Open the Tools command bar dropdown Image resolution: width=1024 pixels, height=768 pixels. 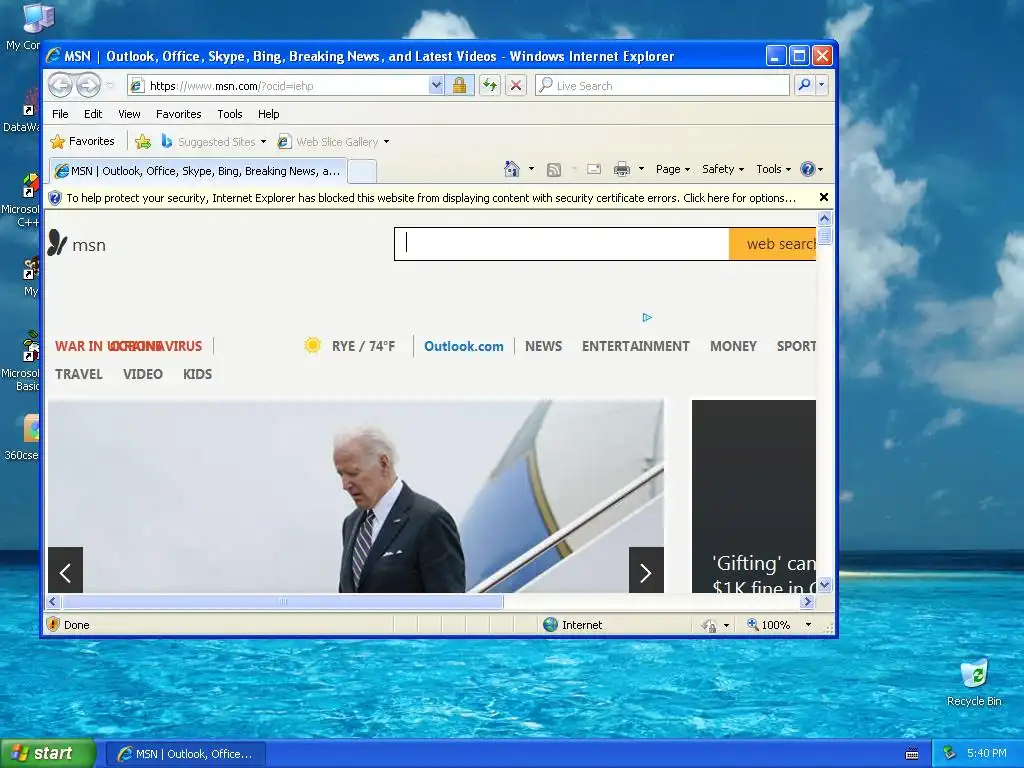click(x=773, y=169)
